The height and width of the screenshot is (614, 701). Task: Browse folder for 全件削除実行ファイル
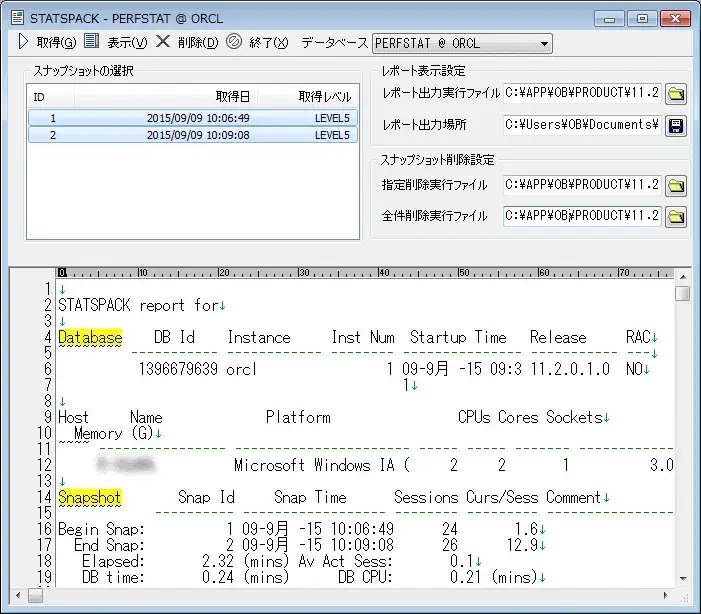pos(677,215)
